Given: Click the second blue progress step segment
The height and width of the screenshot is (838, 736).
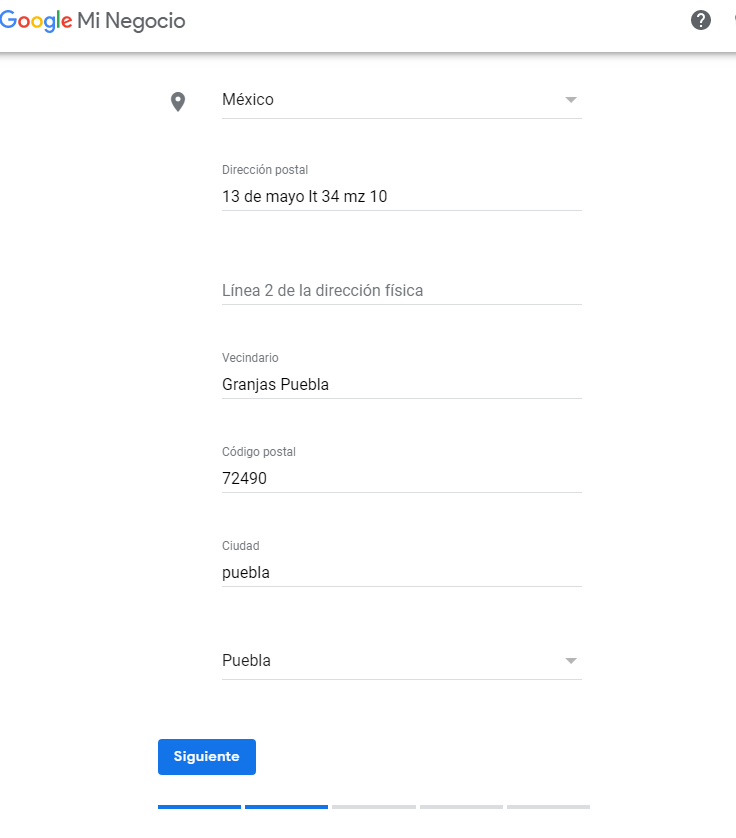Looking at the screenshot, I should coord(286,806).
